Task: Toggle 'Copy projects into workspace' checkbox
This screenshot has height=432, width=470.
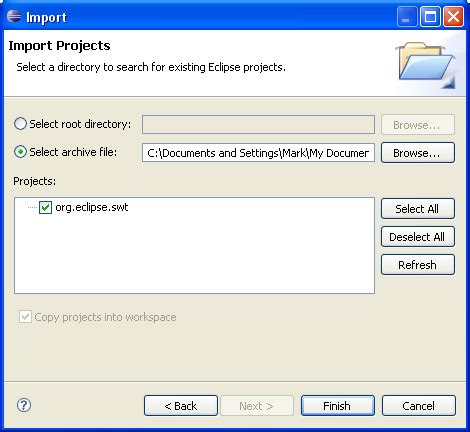Action: click(x=25, y=317)
